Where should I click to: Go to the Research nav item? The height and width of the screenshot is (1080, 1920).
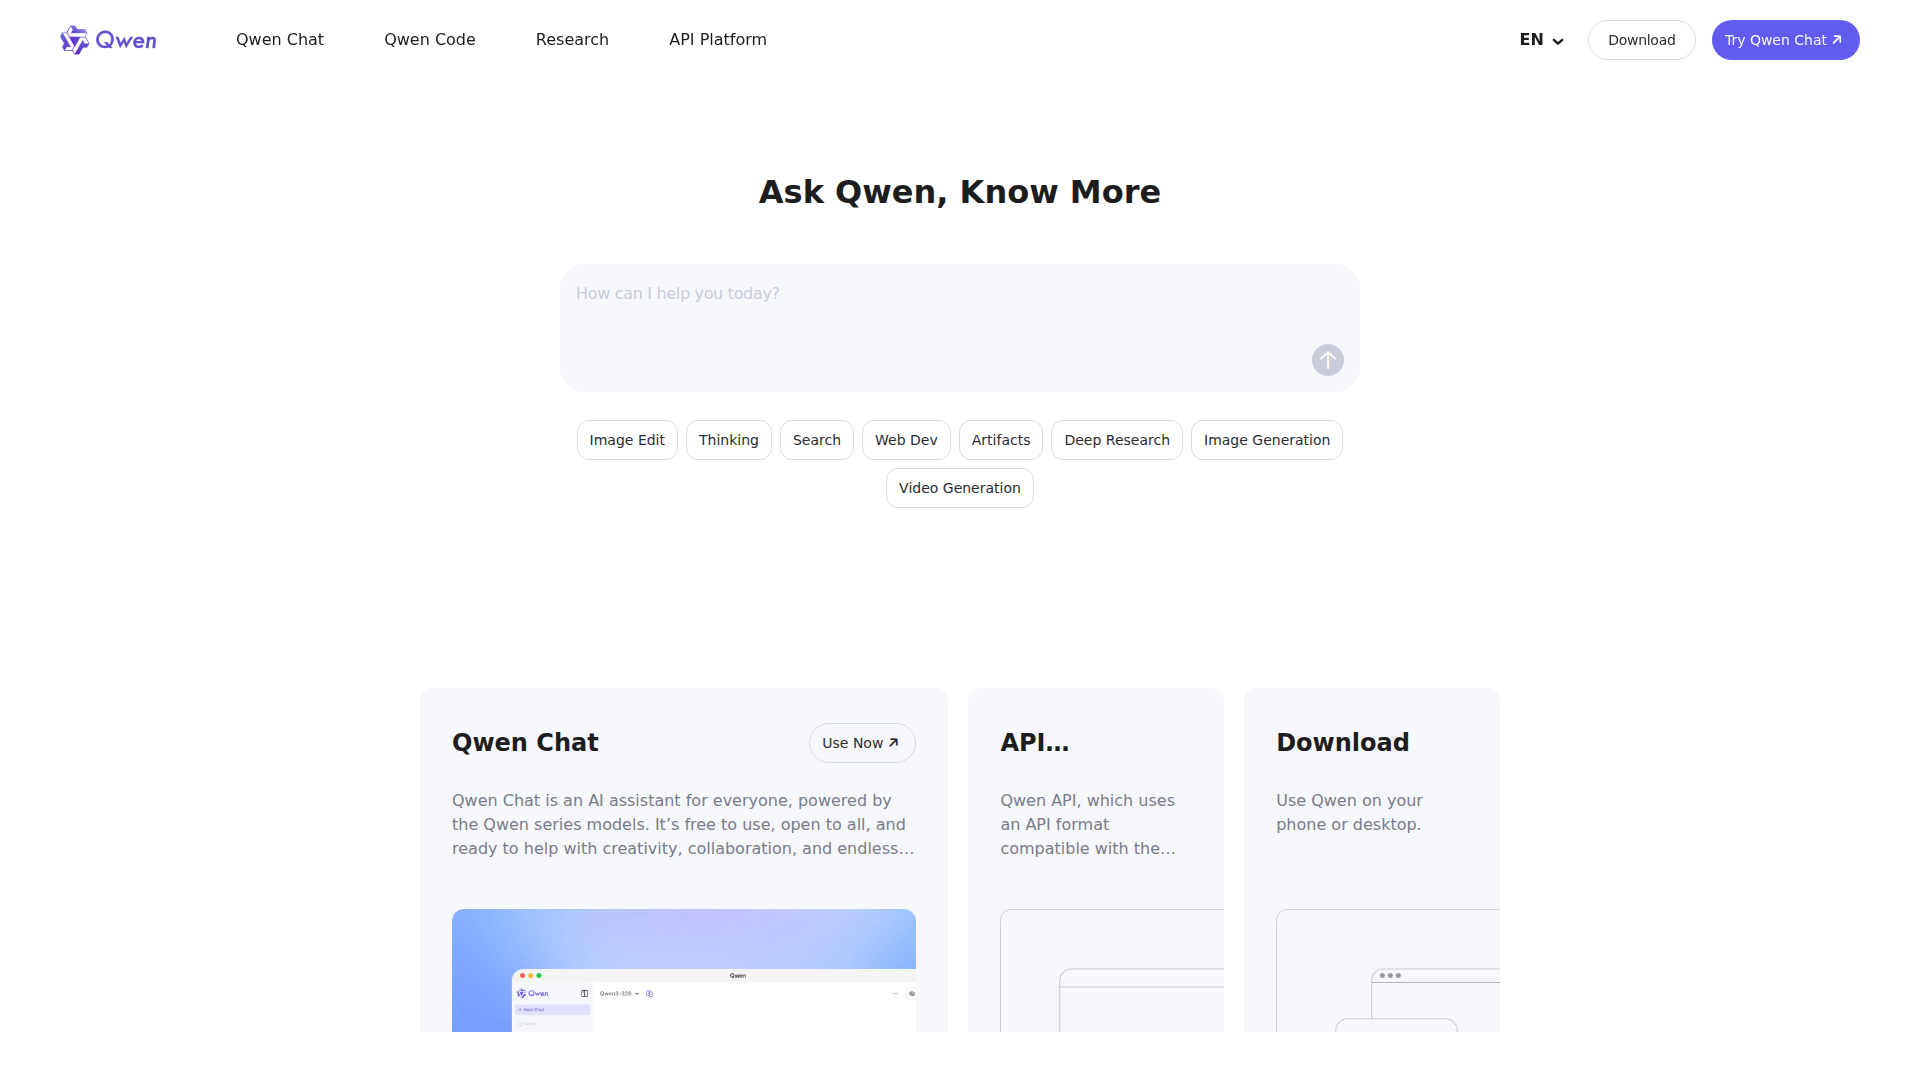(572, 40)
